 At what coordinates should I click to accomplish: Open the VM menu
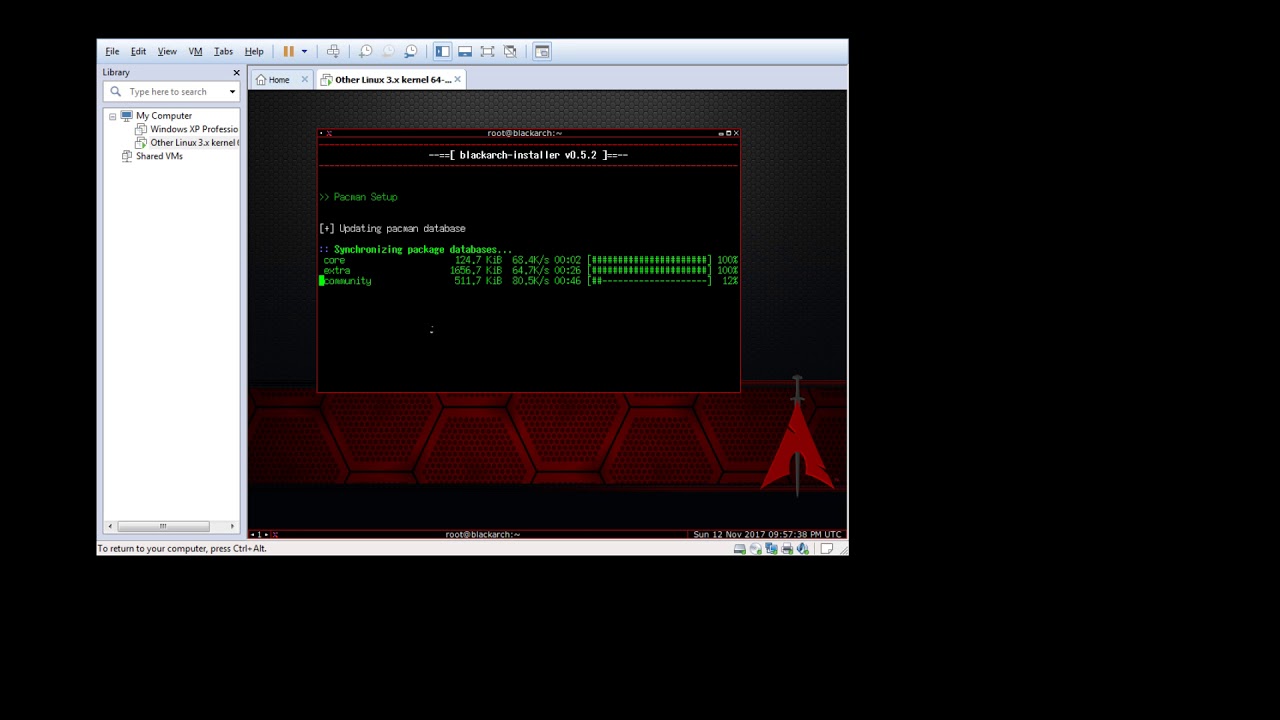coord(195,51)
